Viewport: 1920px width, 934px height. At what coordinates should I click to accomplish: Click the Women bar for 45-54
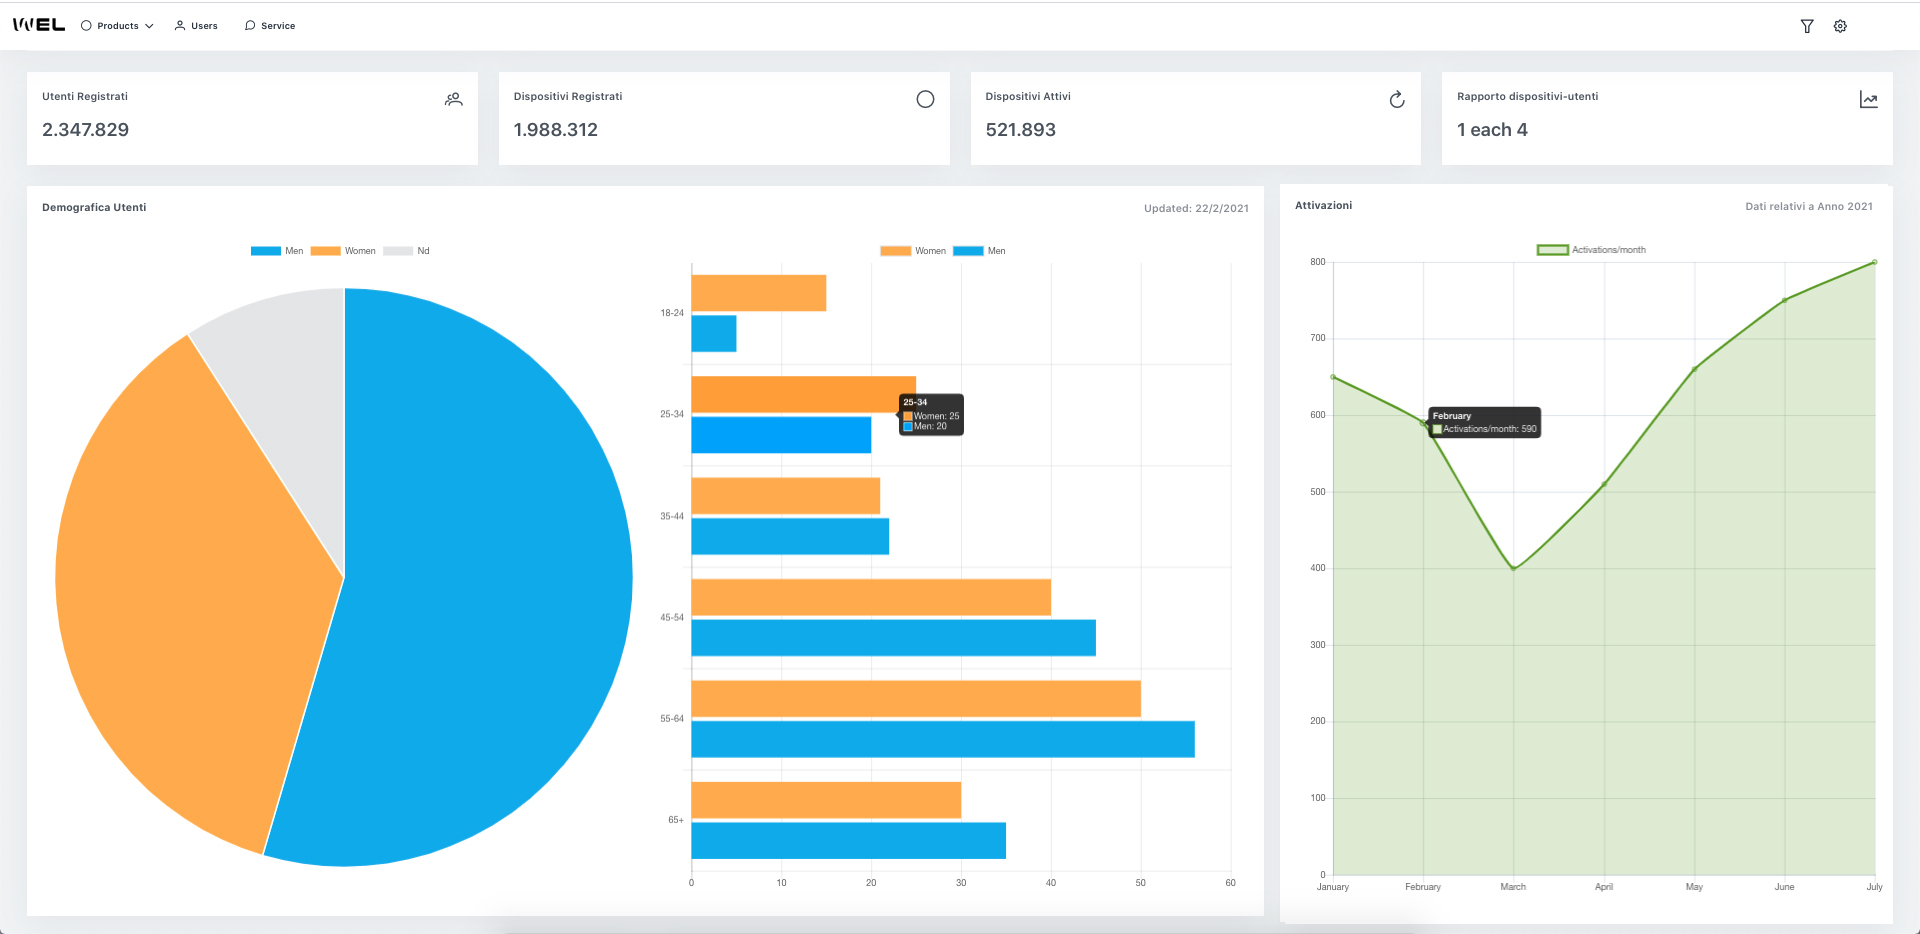pyautogui.click(x=871, y=597)
